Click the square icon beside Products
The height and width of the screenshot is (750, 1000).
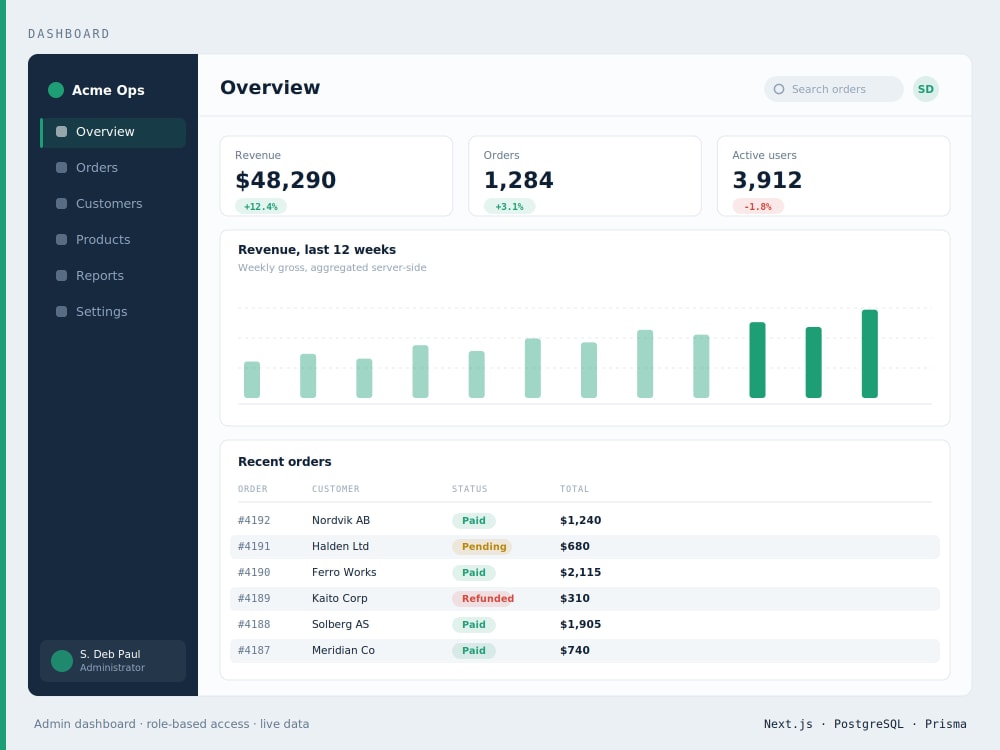click(61, 240)
